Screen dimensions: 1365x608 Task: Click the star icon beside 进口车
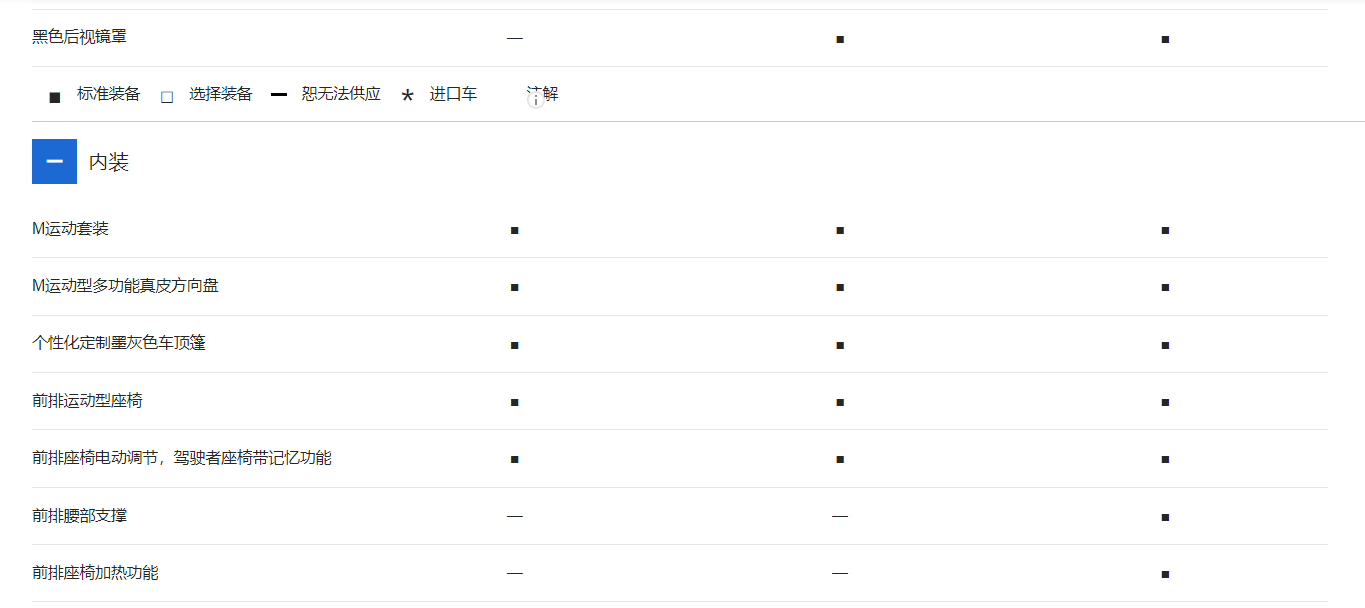(406, 94)
